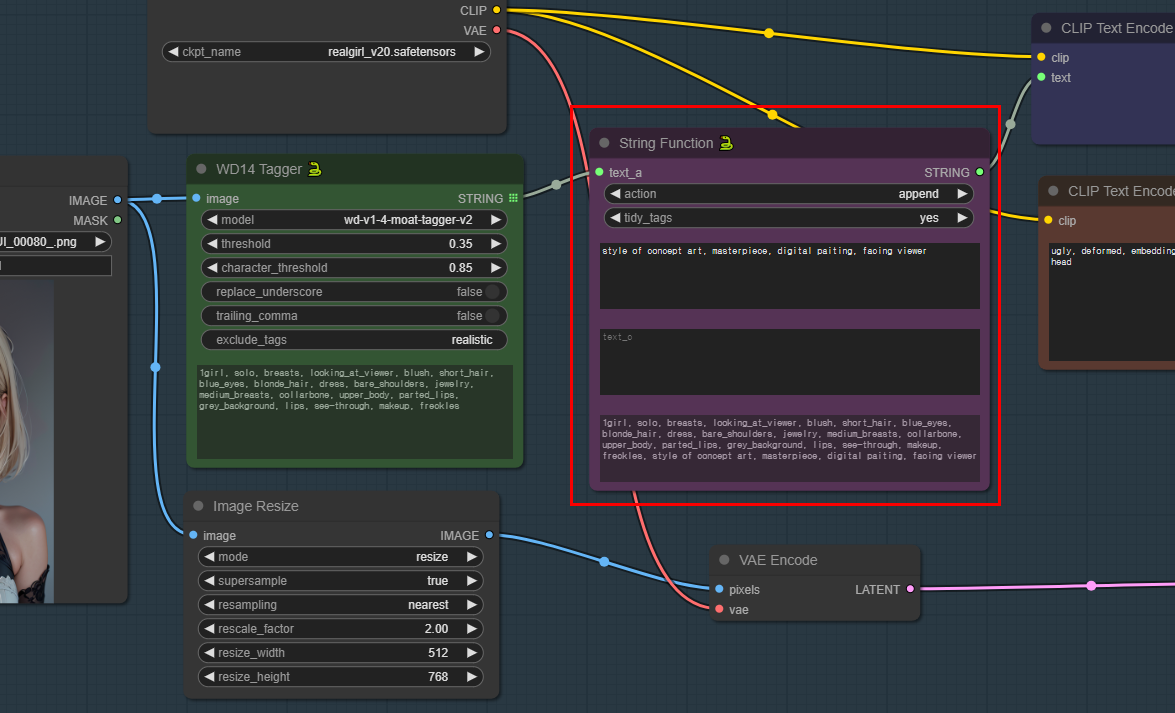The image size is (1175, 713).
Task: Select previous checkpoint with ckpt_name left arrow
Action: (173, 52)
